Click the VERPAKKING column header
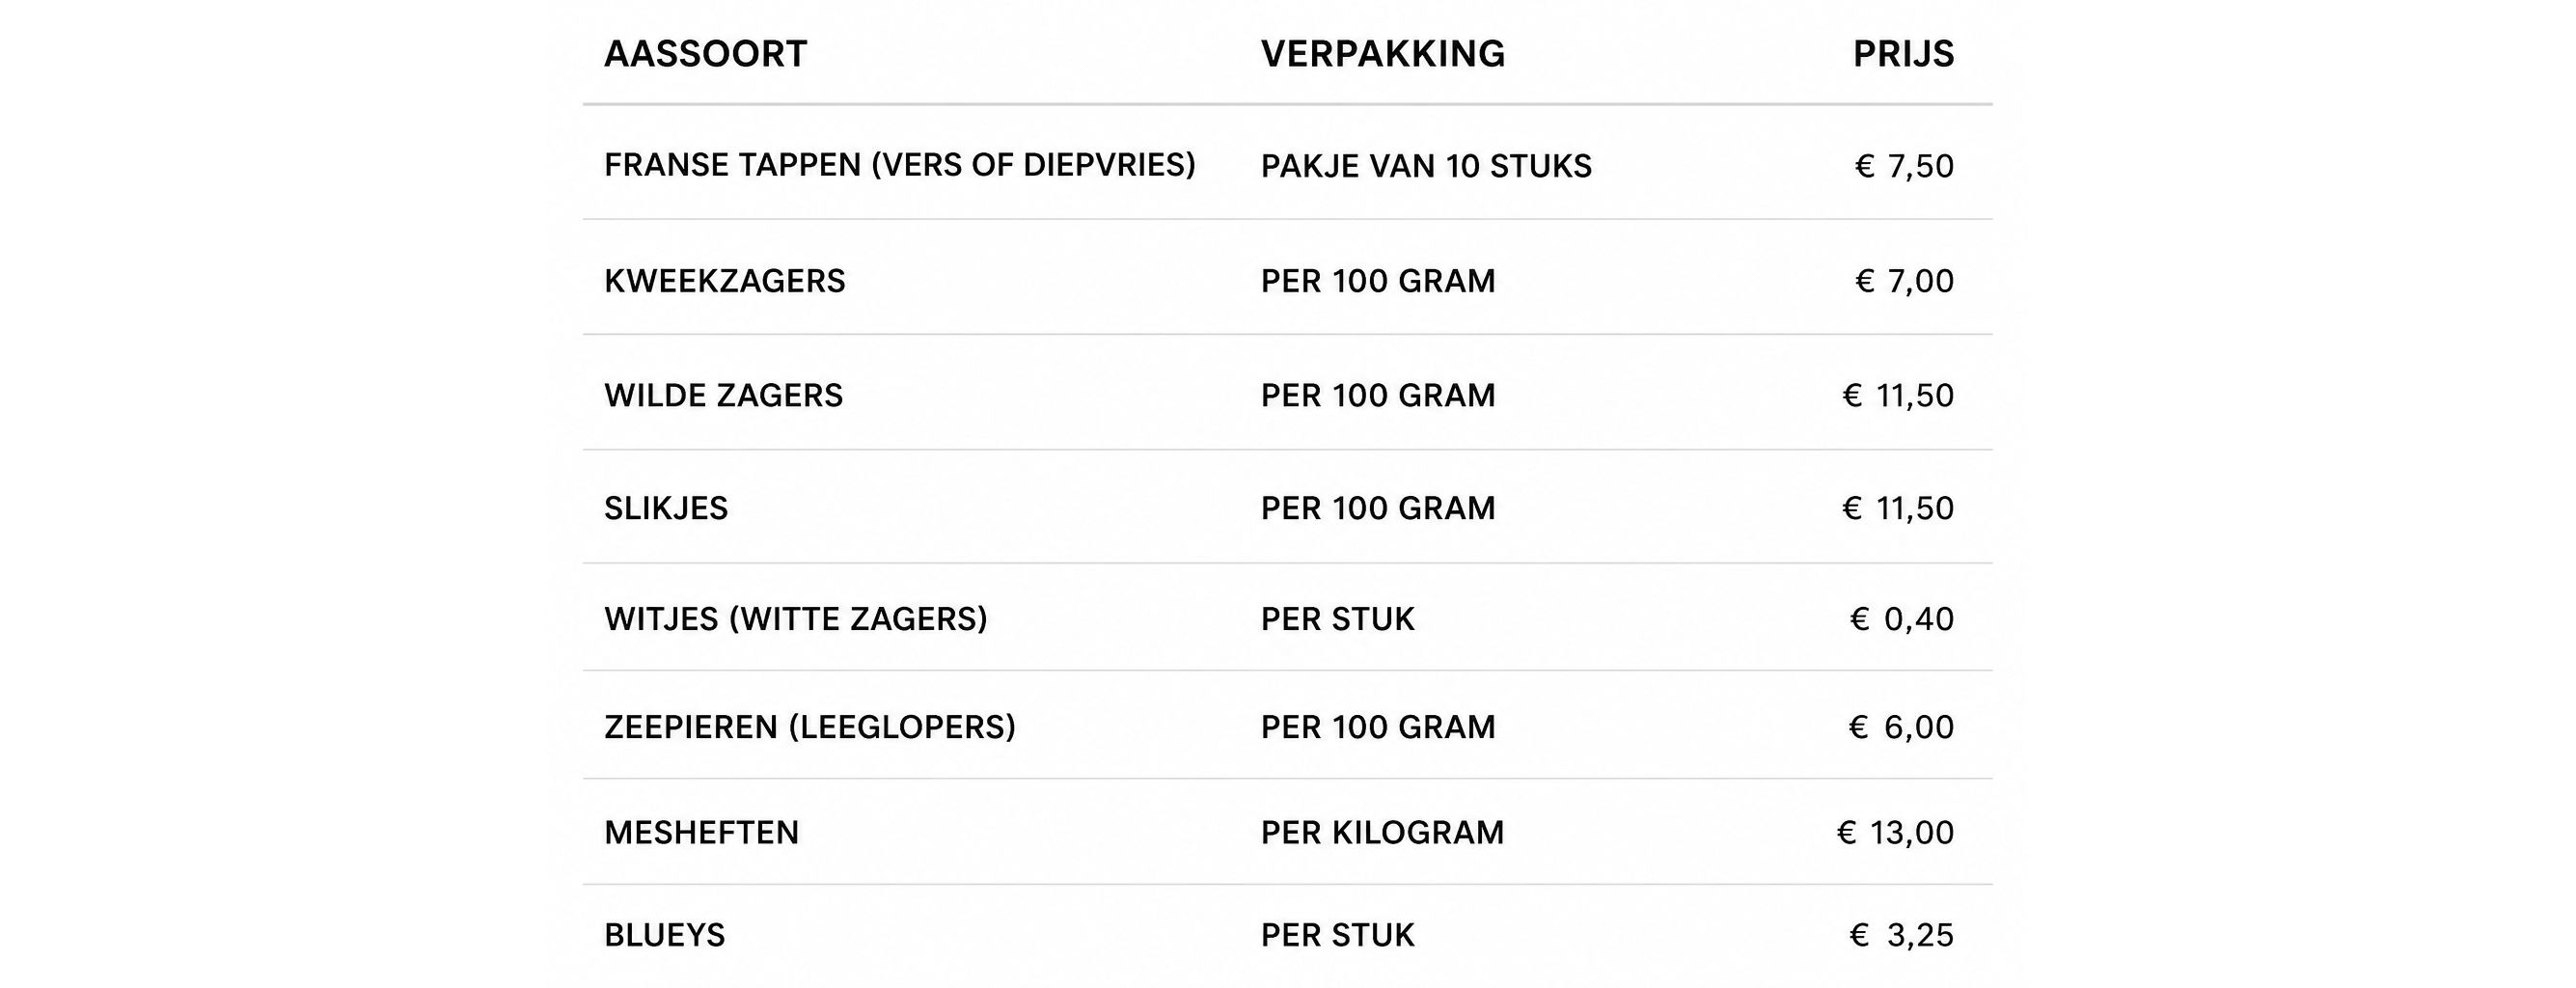 click(1383, 54)
